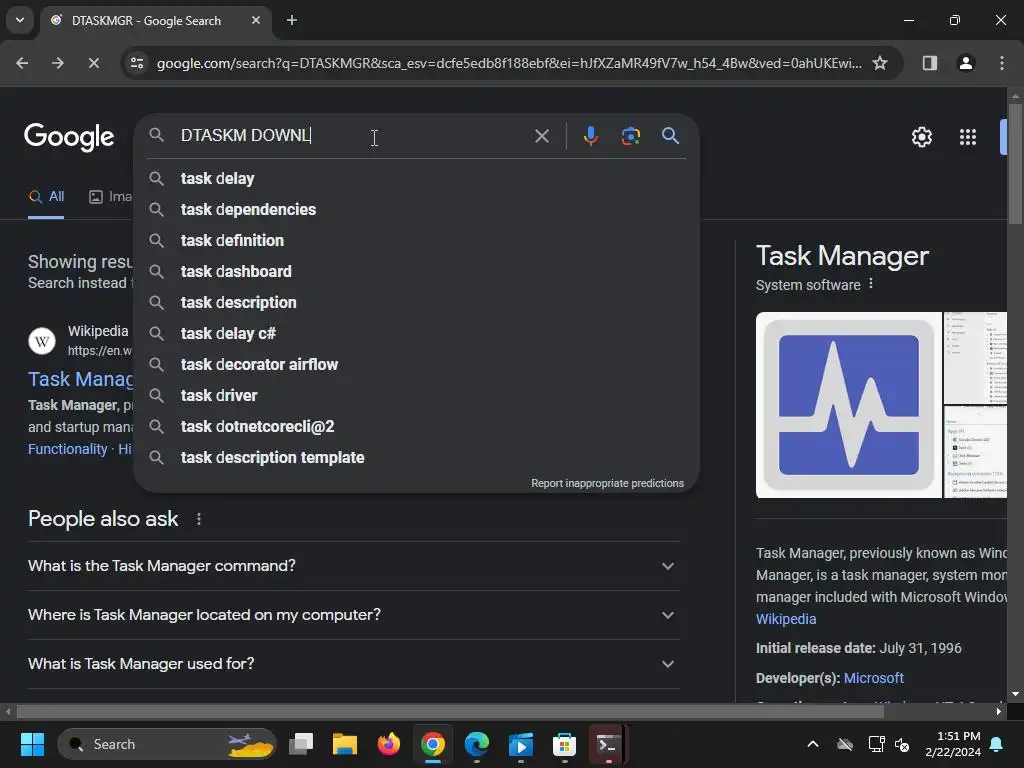Expand 'What is the Task Manager command?'
This screenshot has height=768, width=1024.
pos(353,566)
